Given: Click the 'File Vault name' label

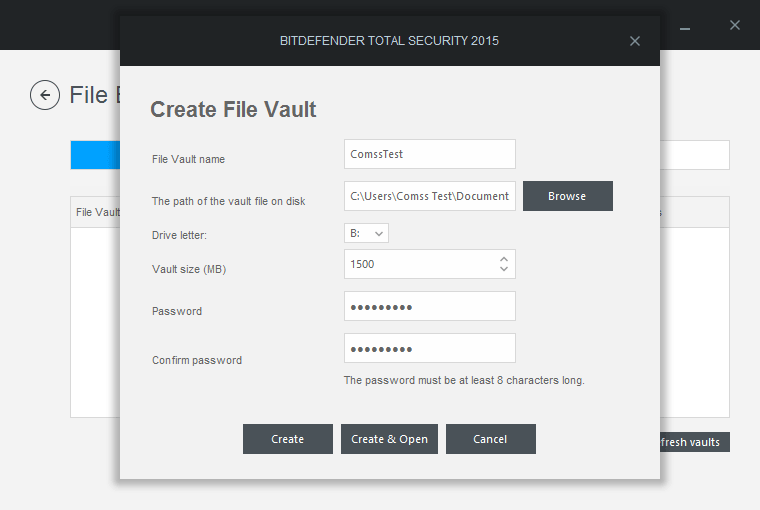Looking at the screenshot, I should point(188,159).
